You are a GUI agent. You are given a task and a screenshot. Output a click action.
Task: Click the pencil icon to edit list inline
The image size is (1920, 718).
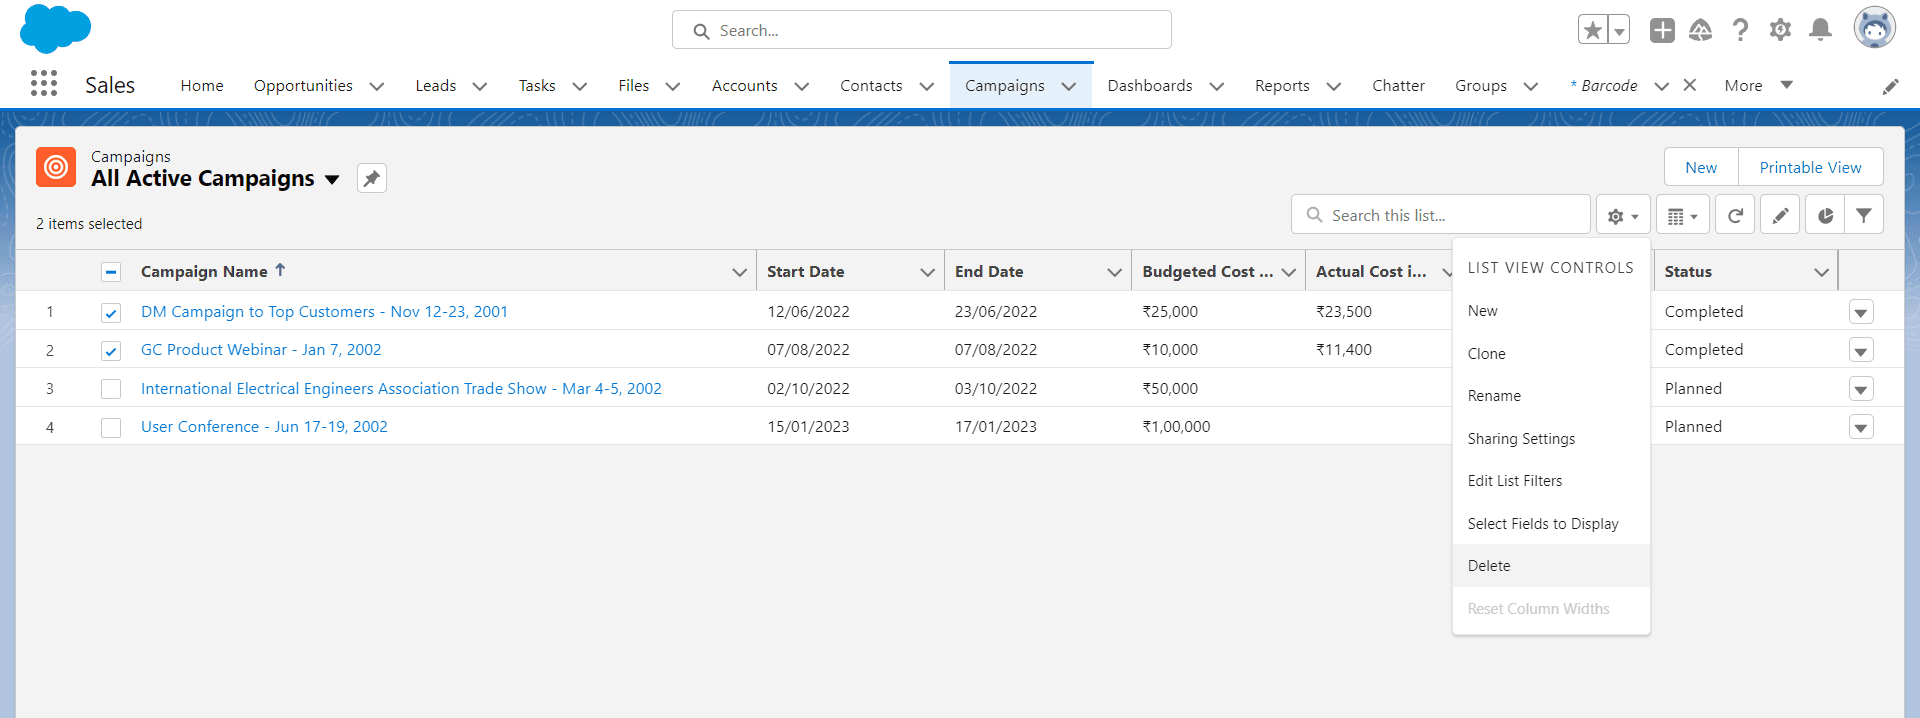[x=1780, y=216]
